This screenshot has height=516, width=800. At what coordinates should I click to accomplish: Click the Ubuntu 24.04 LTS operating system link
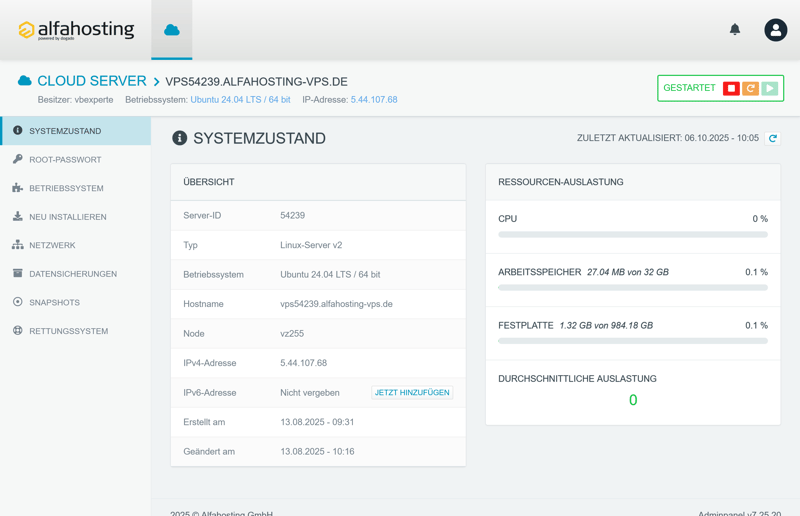point(240,100)
